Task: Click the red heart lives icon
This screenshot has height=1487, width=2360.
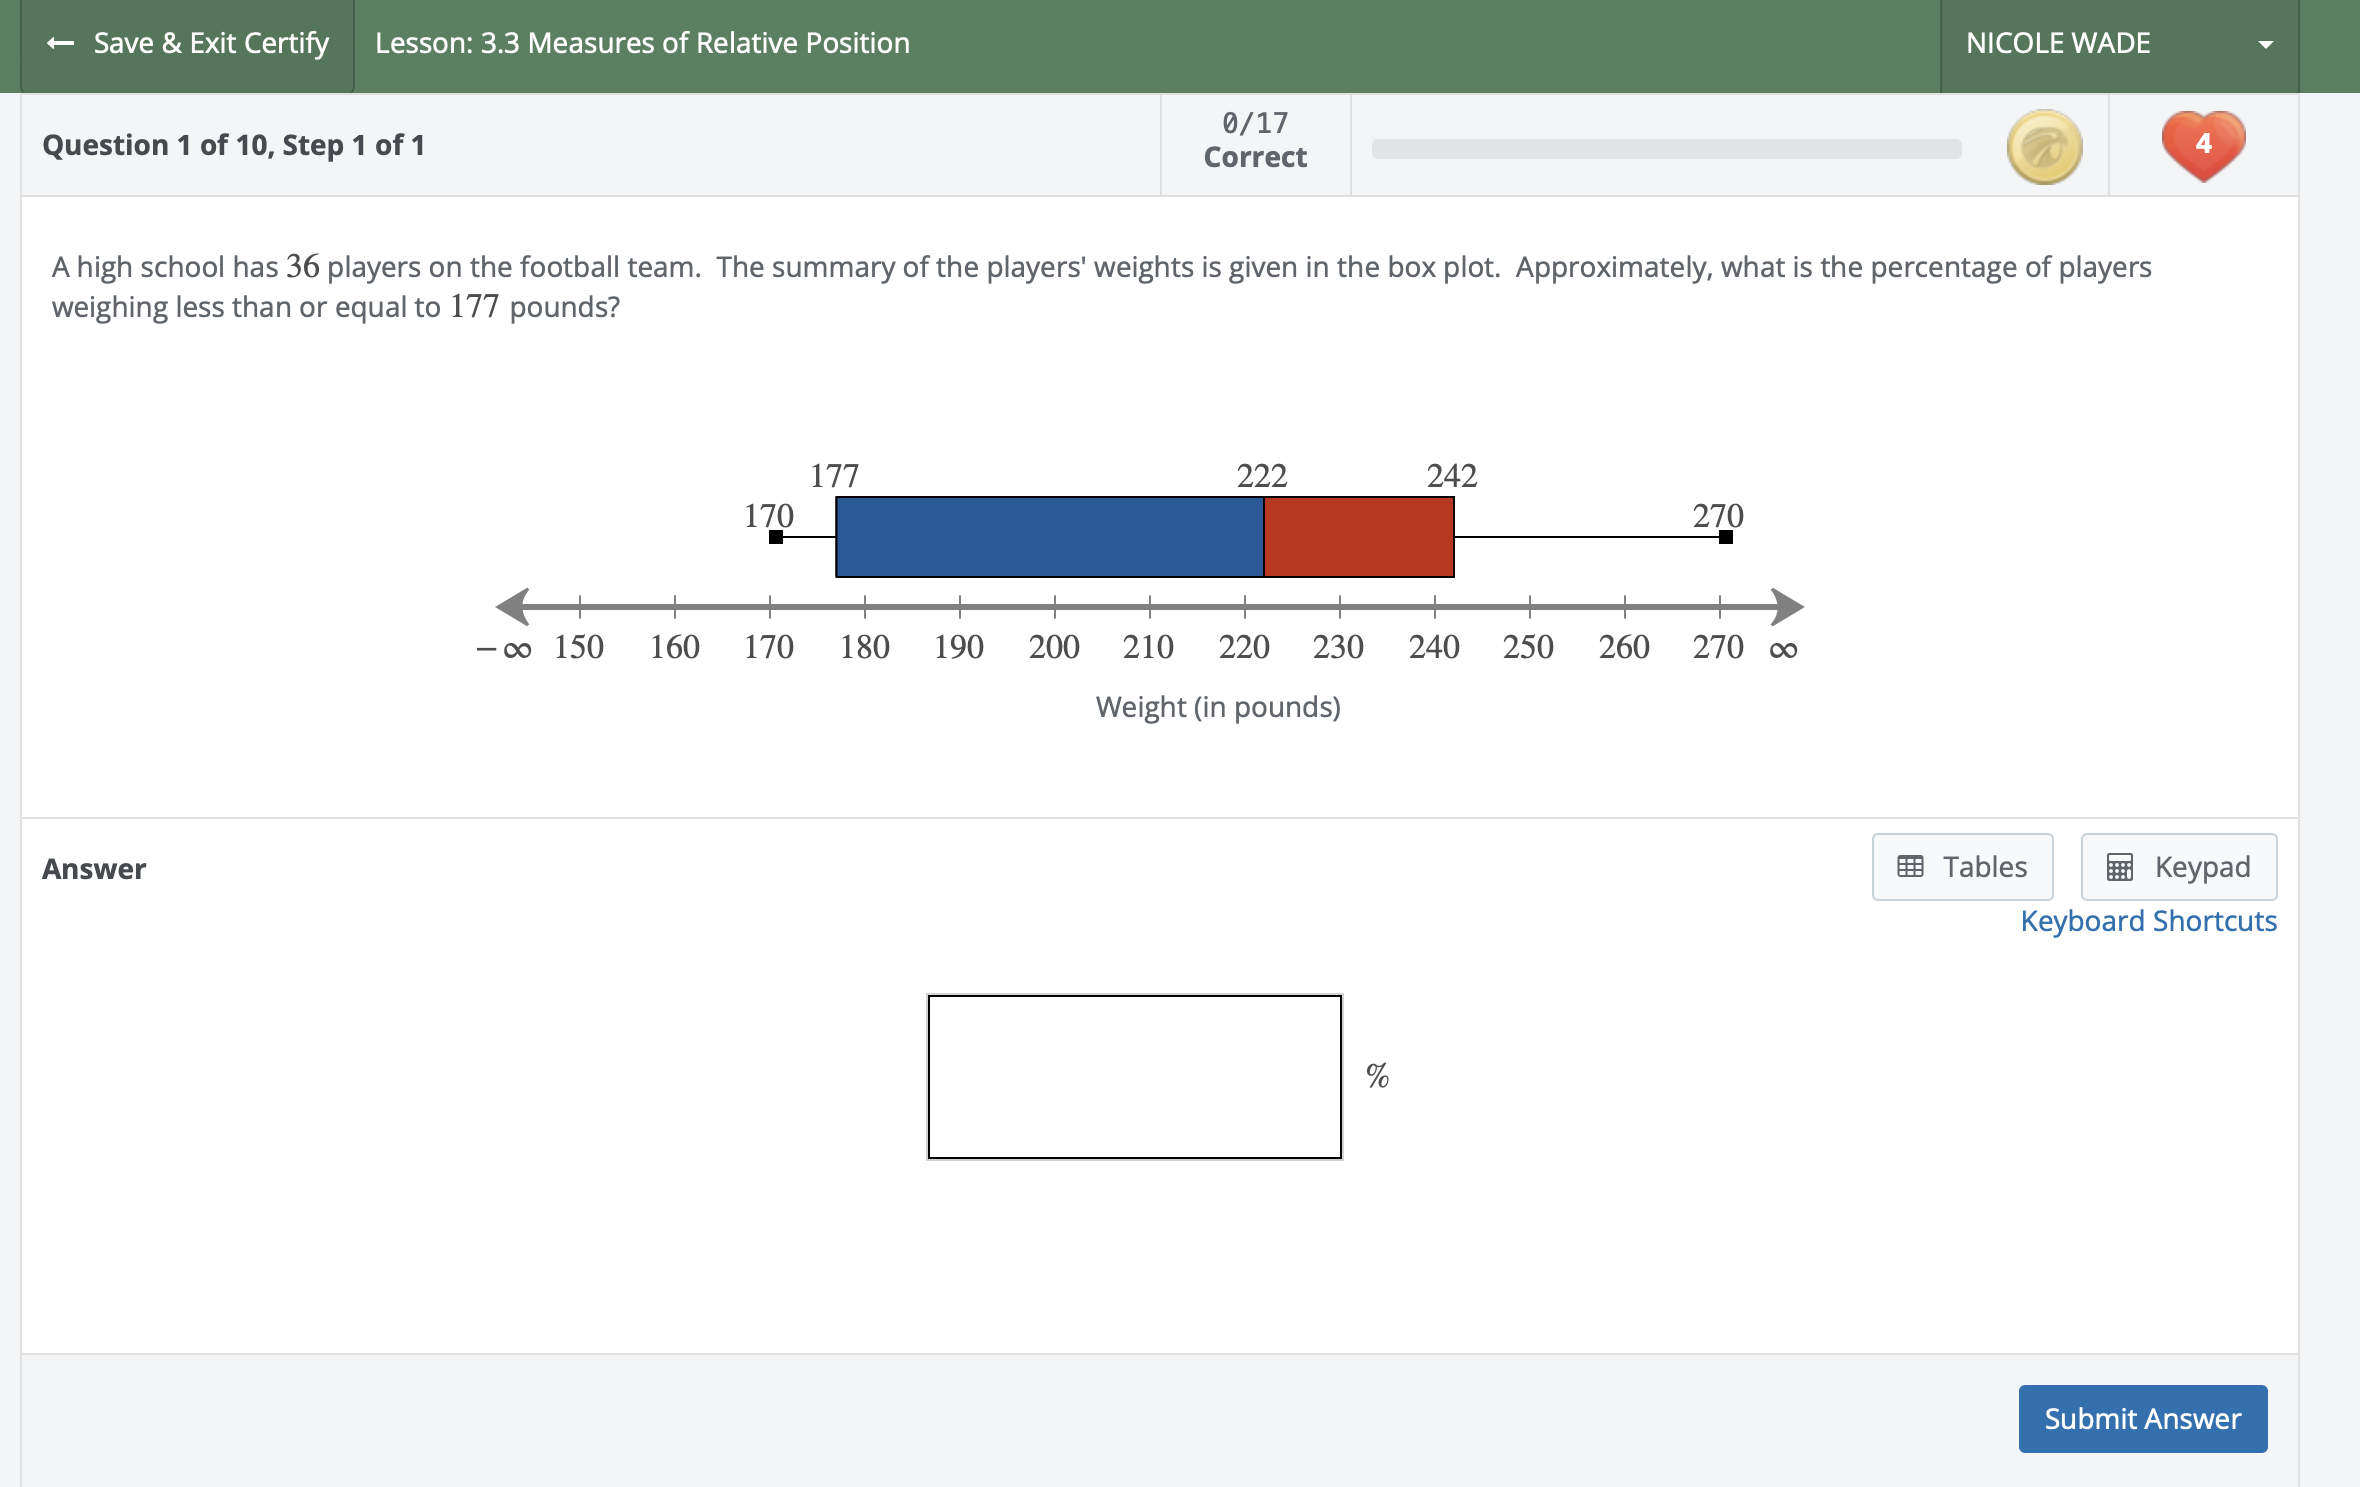Action: click(2203, 145)
